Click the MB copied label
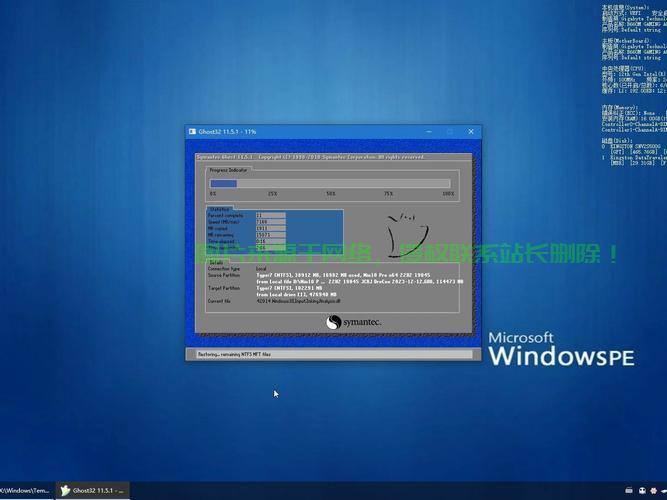The image size is (667, 500). [217, 229]
